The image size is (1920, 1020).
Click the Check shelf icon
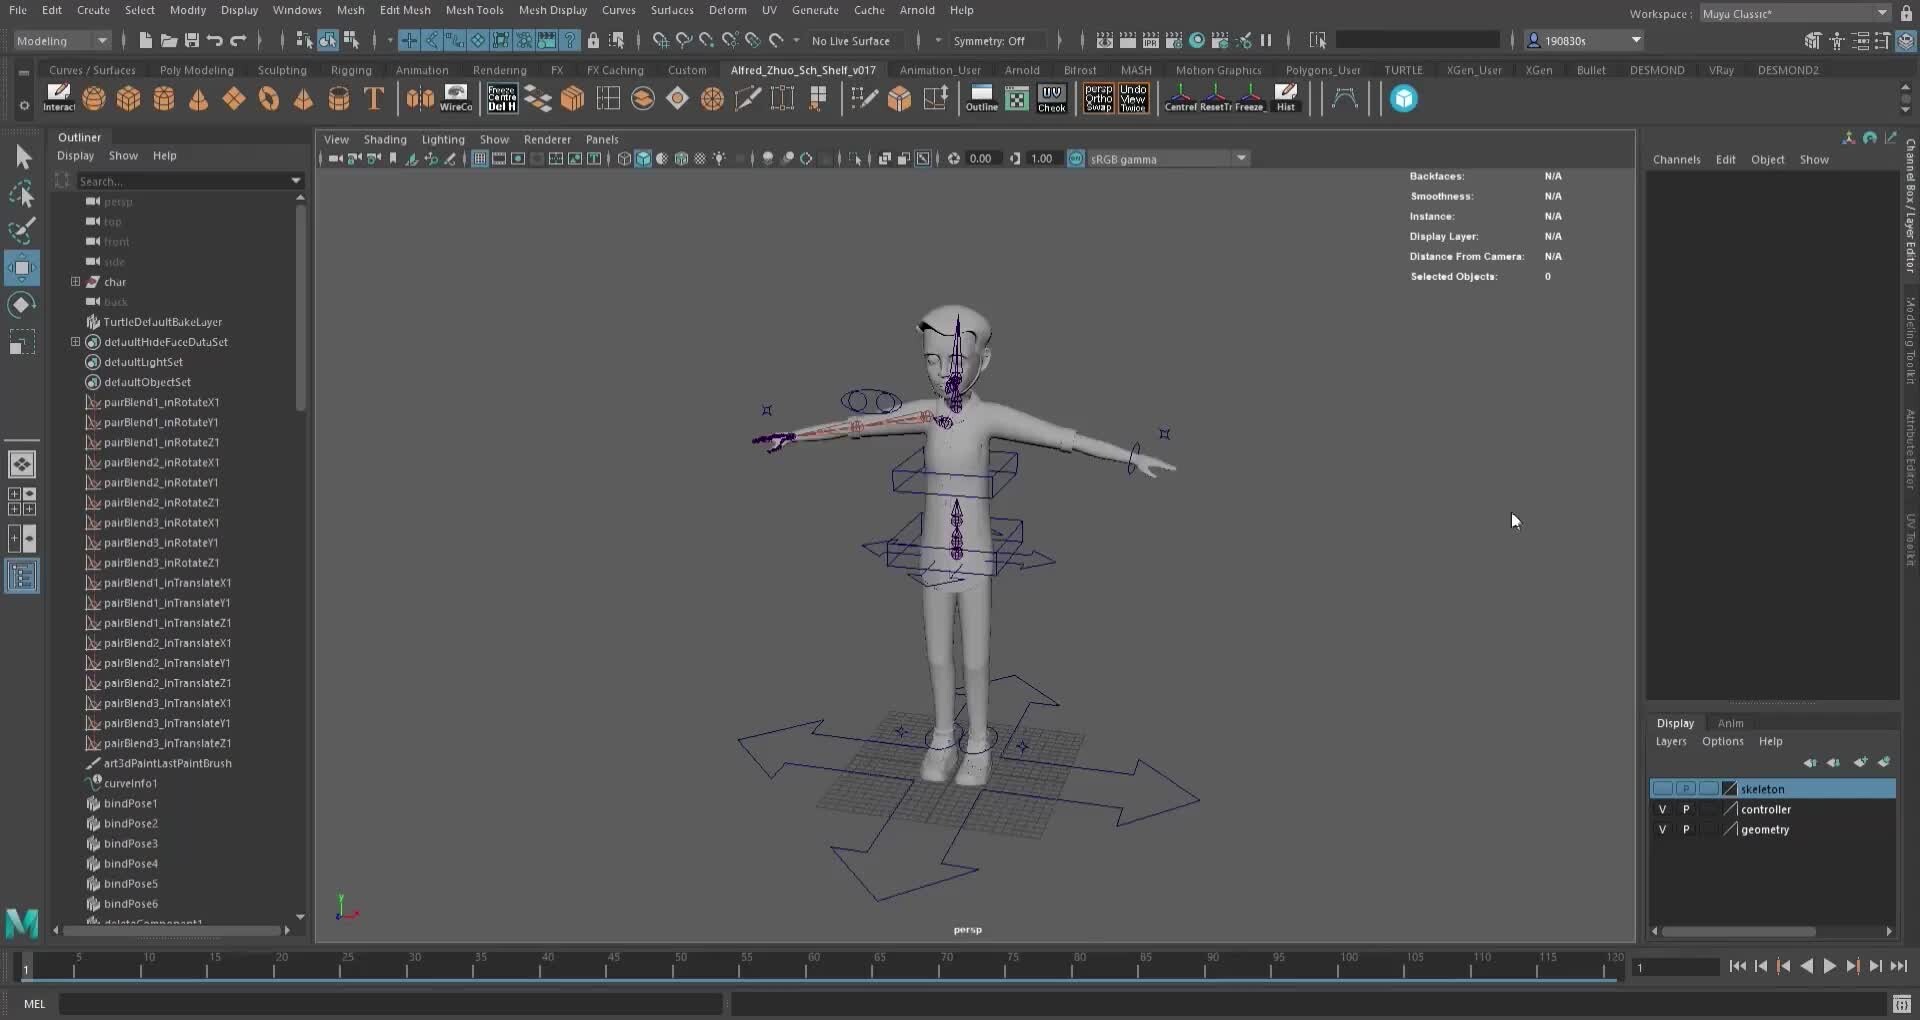(x=1051, y=98)
